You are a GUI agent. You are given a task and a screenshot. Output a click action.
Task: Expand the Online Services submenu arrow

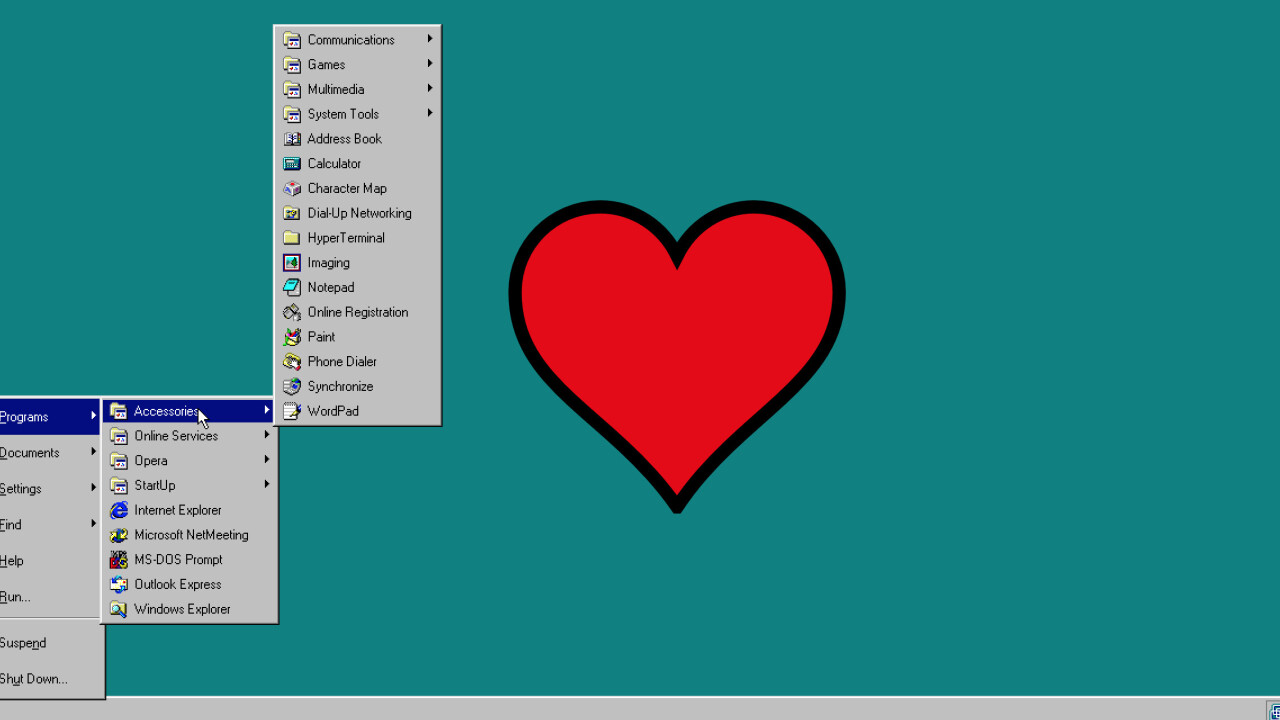pos(267,435)
